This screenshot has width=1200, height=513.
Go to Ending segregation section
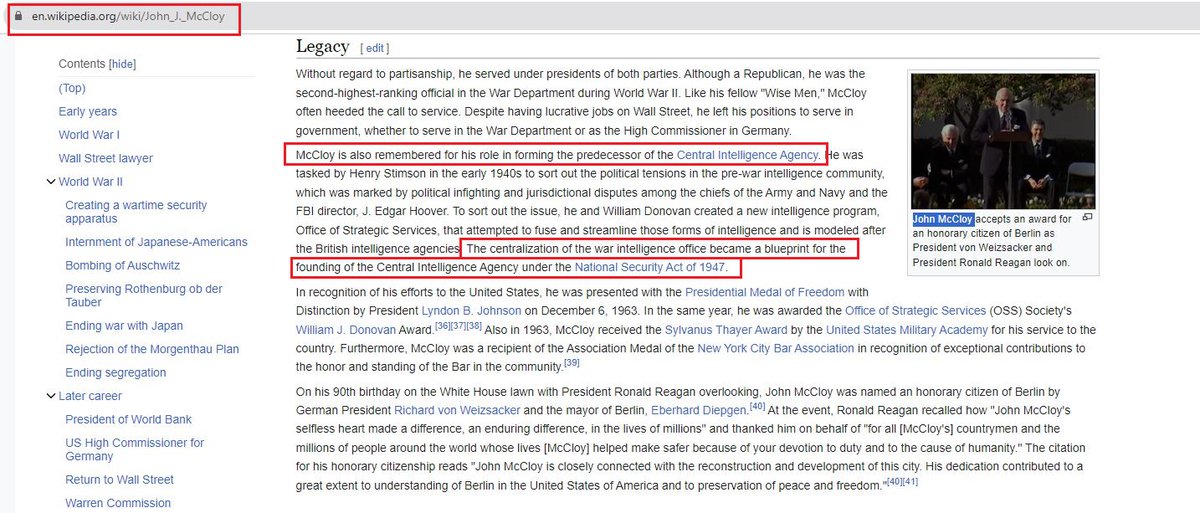click(116, 373)
